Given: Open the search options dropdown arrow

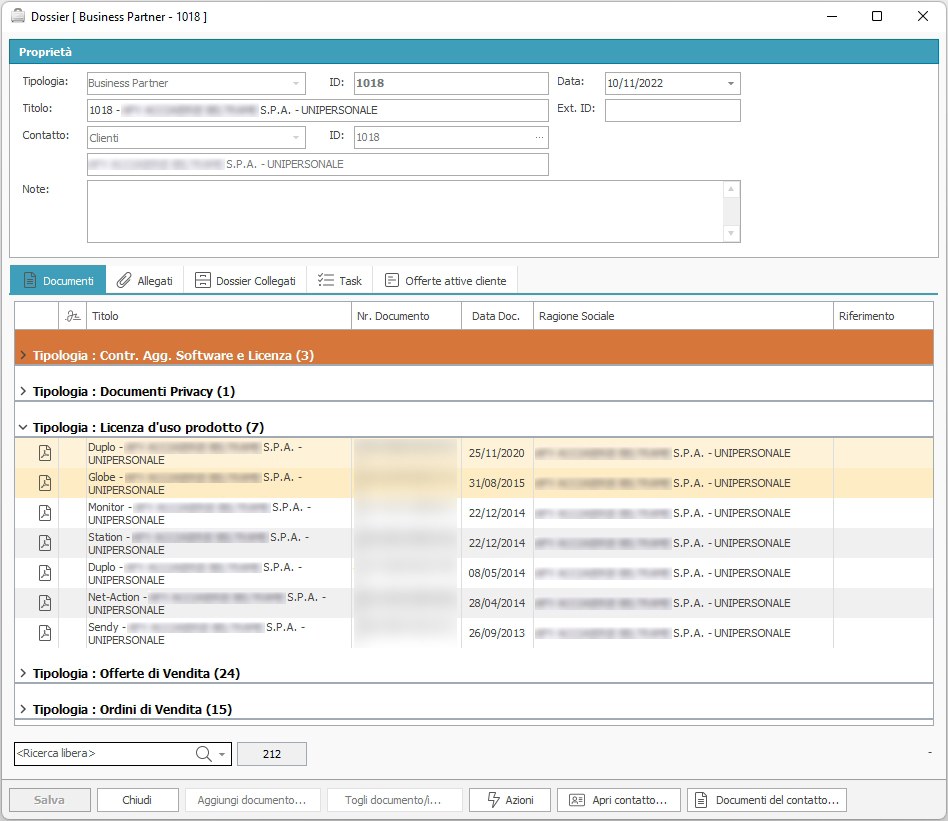Looking at the screenshot, I should pyautogui.click(x=222, y=754).
